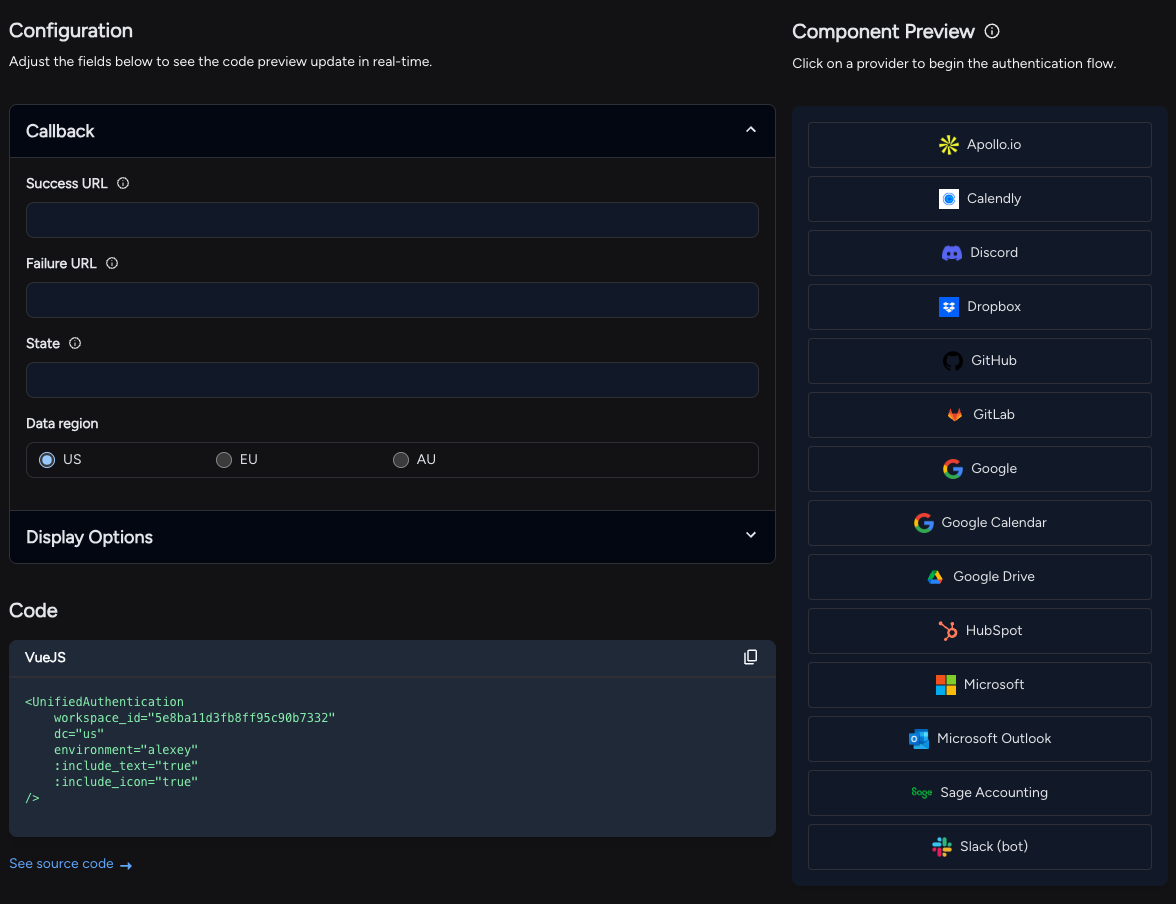This screenshot has width=1176, height=904.
Task: Select the AU data region radio
Action: pos(400,460)
